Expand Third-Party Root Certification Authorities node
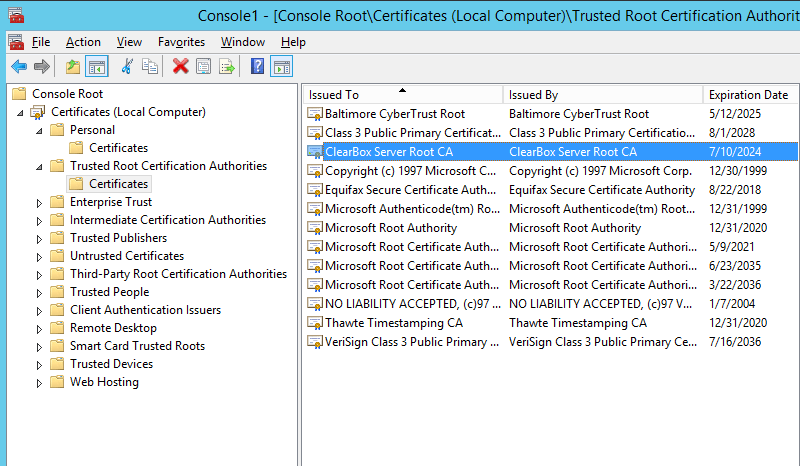 (39, 275)
